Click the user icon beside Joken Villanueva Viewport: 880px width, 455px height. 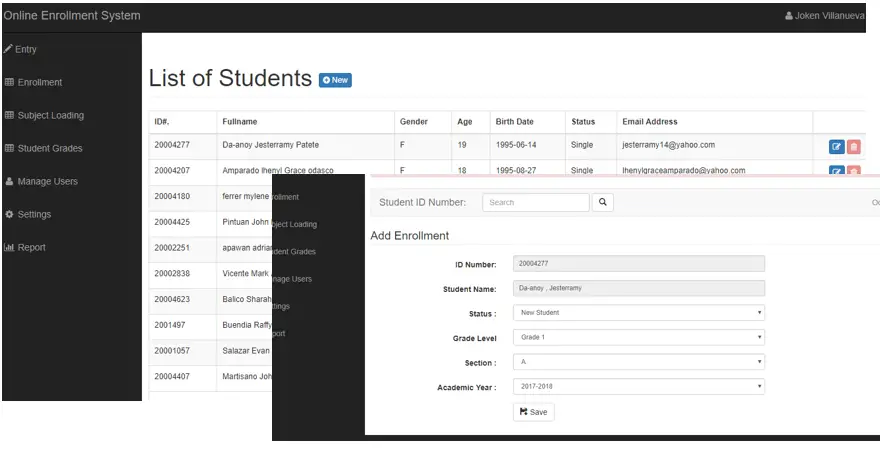coord(789,16)
